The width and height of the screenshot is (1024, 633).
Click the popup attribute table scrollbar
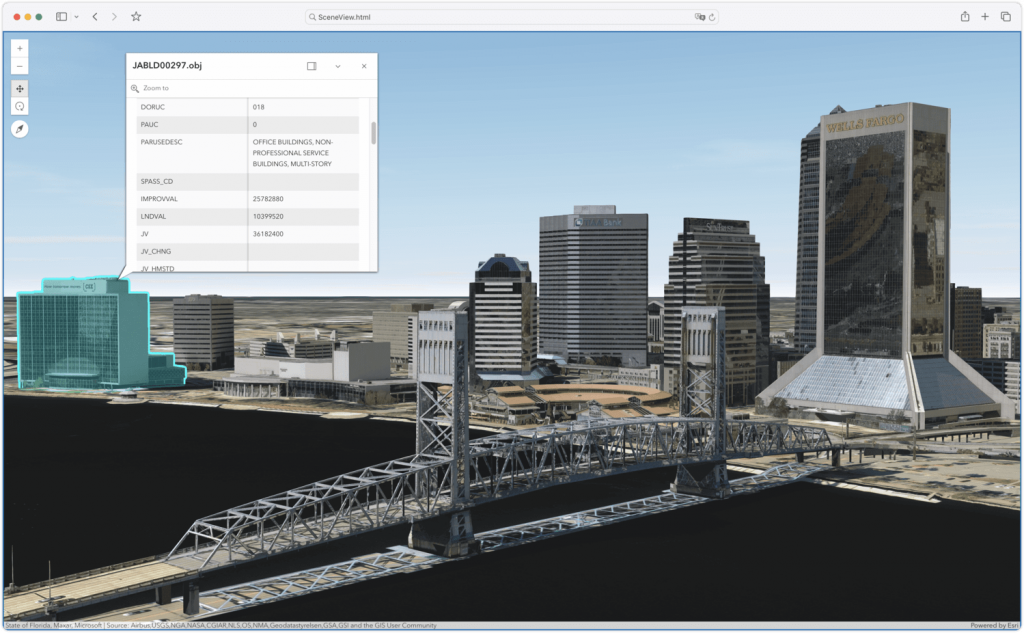(373, 133)
